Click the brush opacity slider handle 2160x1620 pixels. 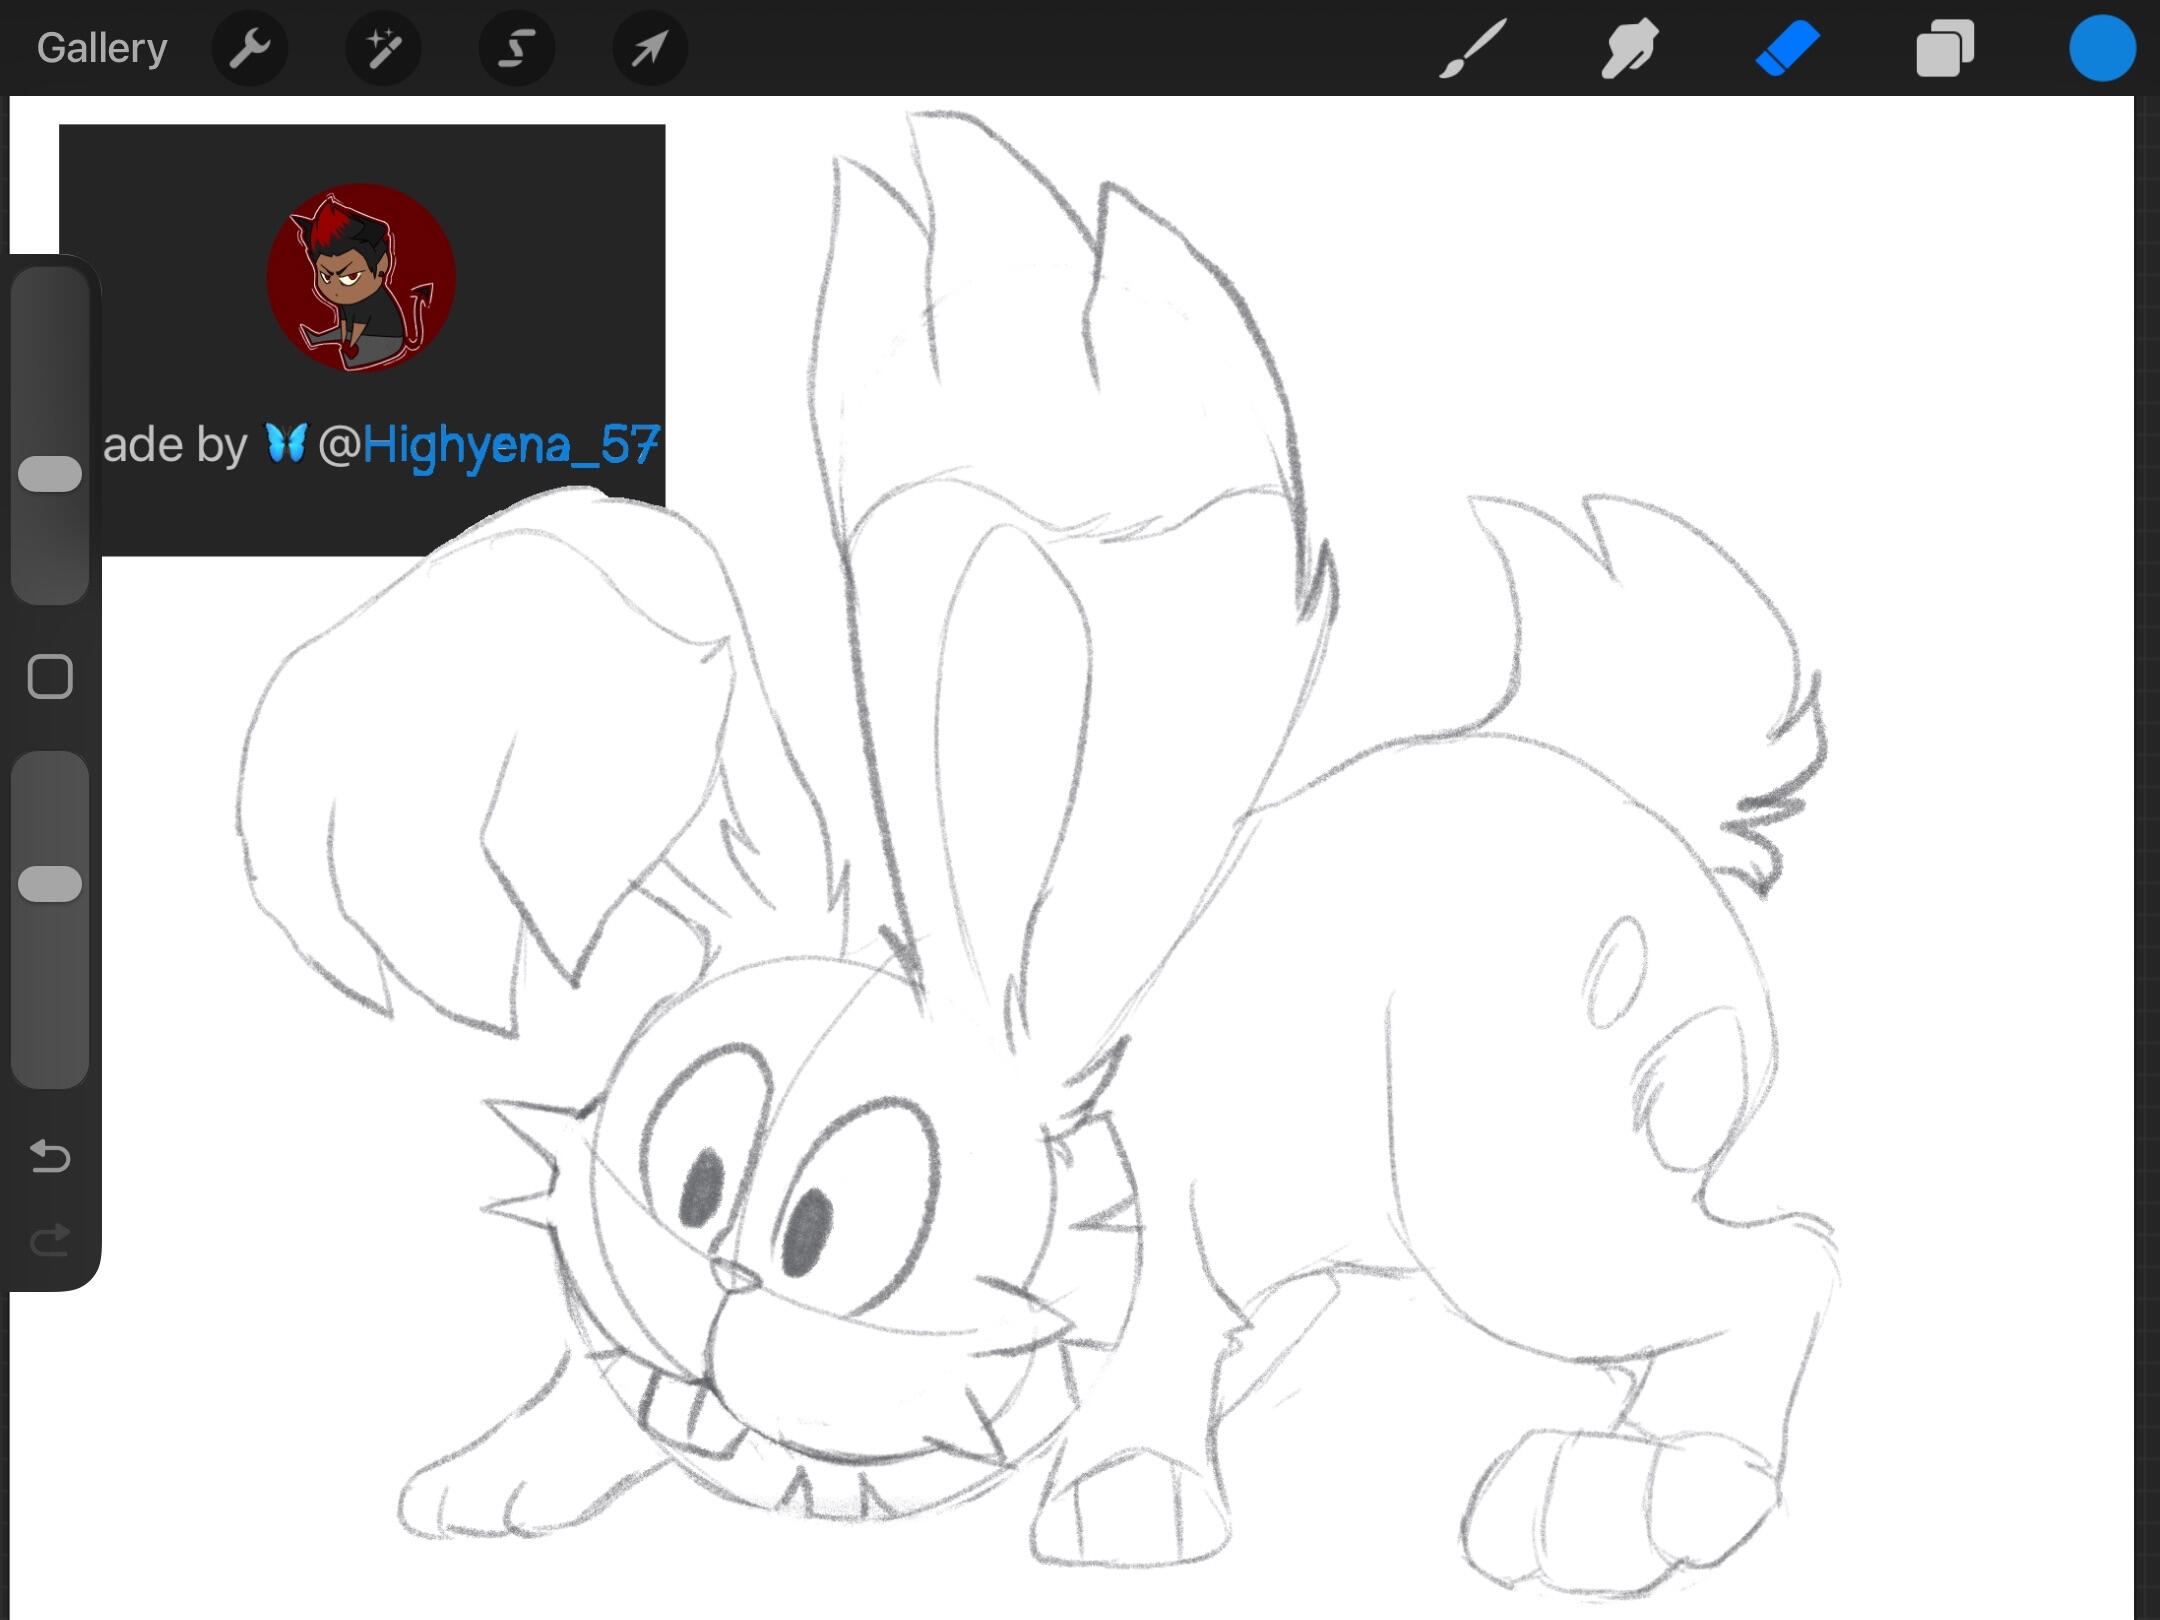50,884
